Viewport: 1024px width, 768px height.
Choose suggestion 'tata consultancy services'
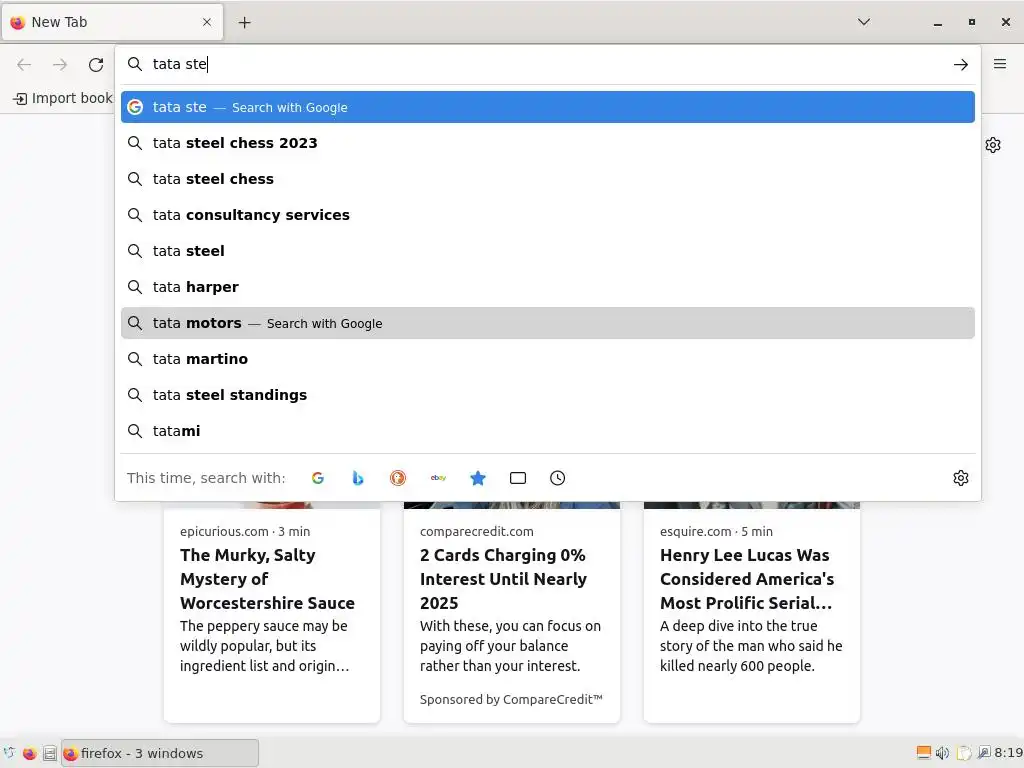(x=547, y=215)
